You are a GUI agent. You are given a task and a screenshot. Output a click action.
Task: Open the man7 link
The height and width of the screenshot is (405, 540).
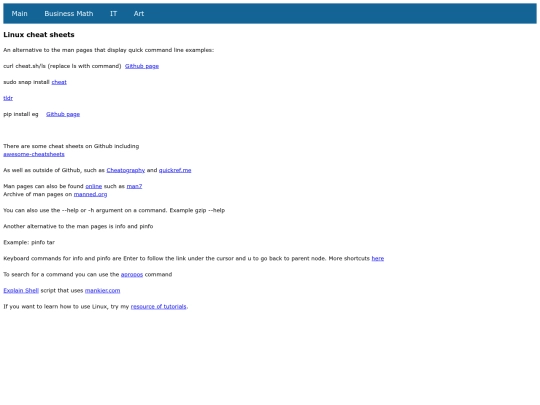pos(134,186)
